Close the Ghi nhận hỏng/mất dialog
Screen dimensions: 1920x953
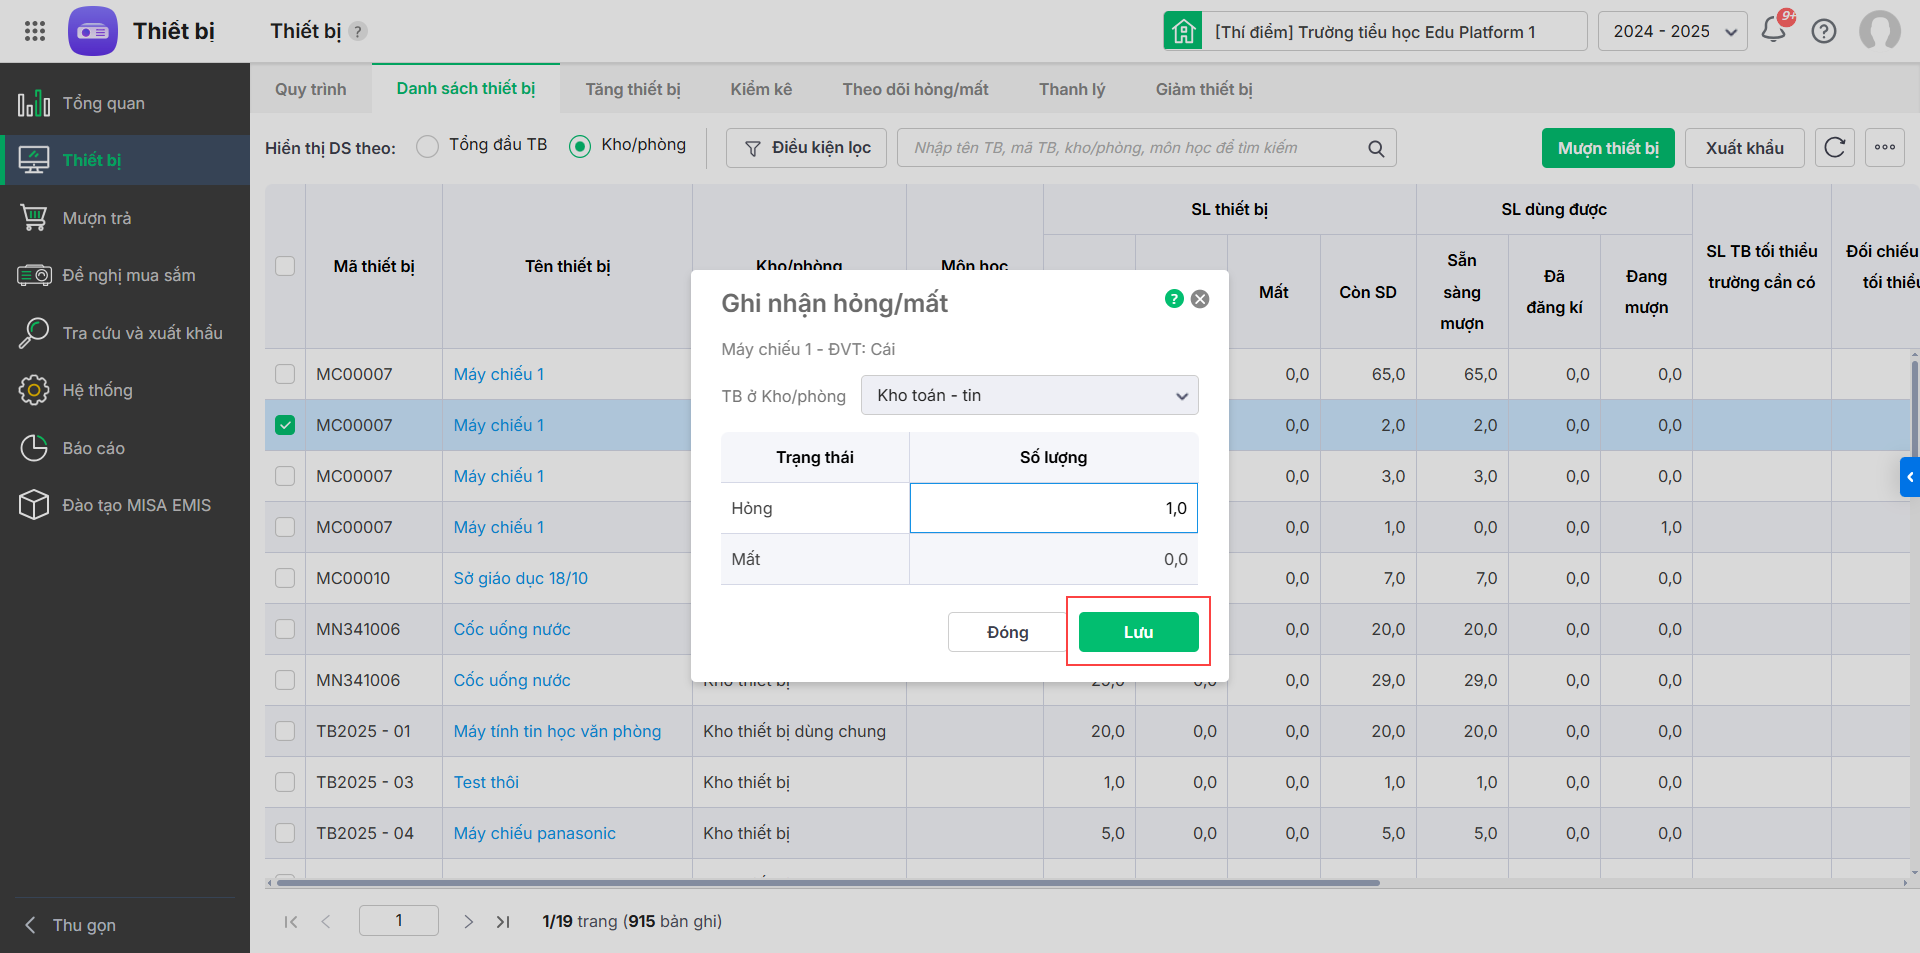[1200, 299]
